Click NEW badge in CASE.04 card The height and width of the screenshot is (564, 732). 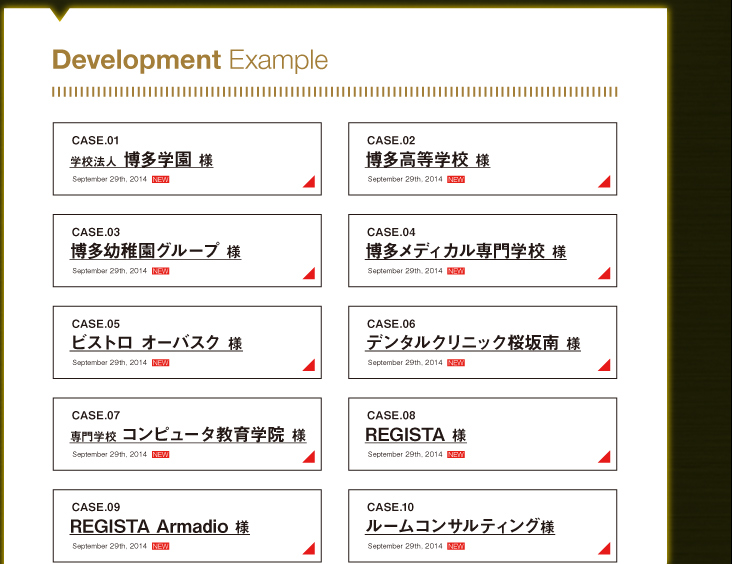coord(456,271)
